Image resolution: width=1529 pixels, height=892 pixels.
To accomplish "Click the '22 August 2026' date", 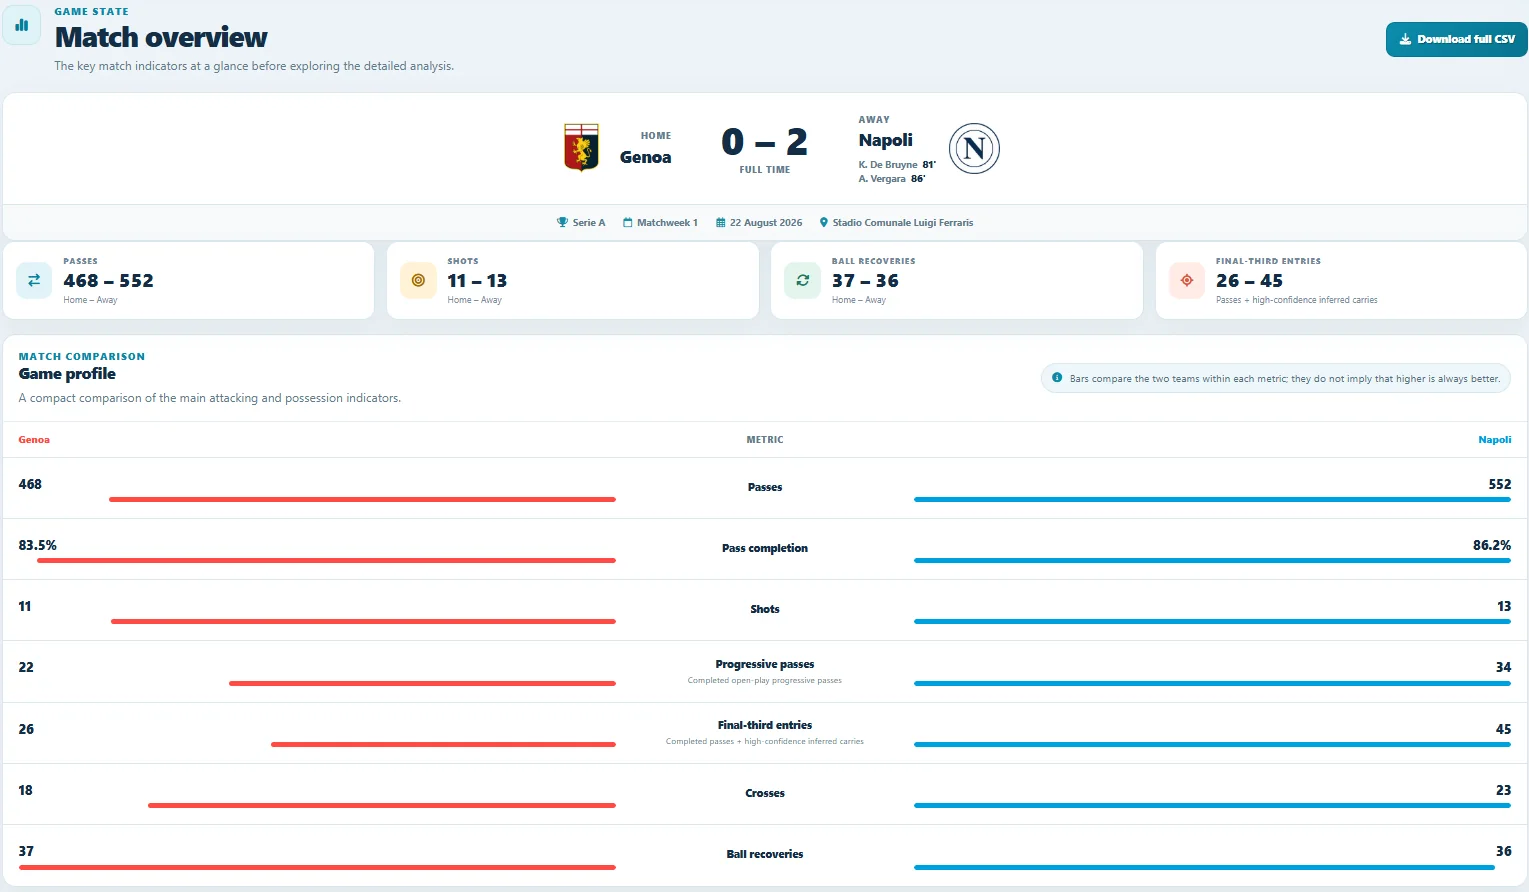I will [766, 223].
